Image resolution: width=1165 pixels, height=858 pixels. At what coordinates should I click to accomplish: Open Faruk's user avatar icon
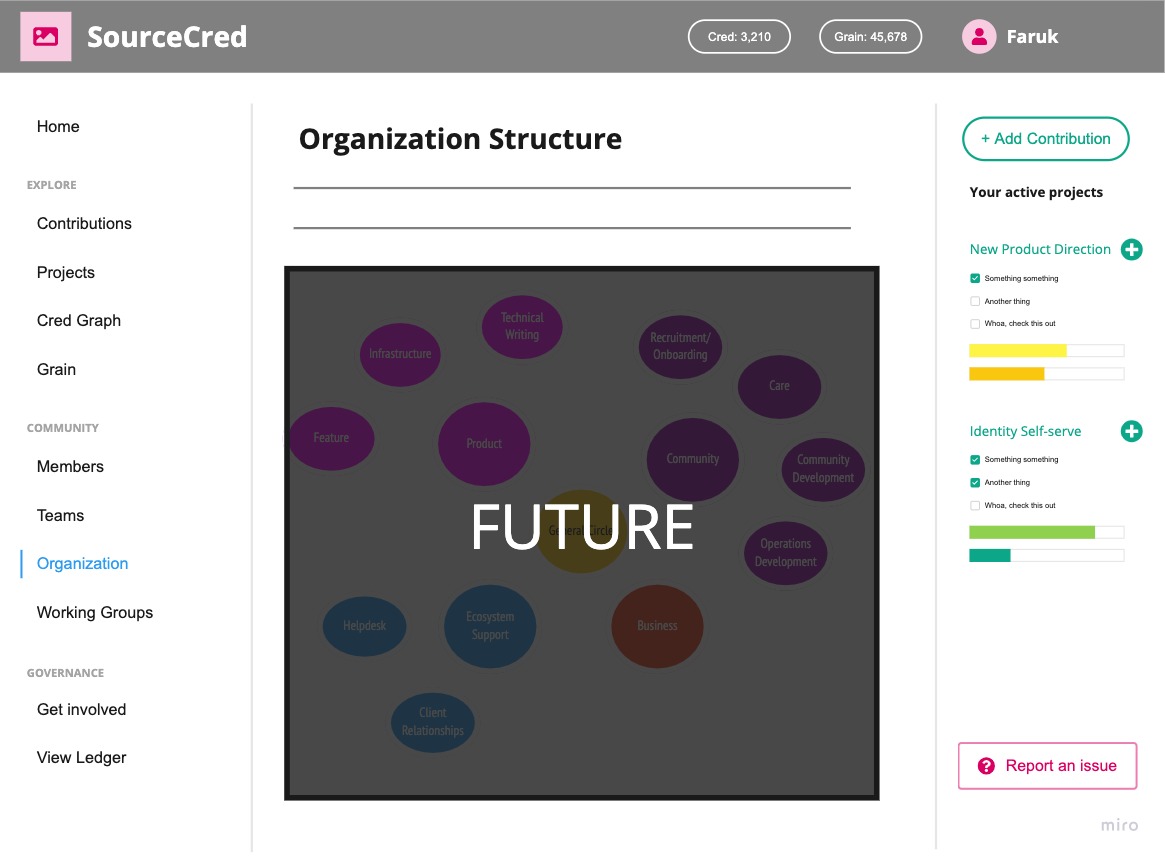click(x=979, y=36)
